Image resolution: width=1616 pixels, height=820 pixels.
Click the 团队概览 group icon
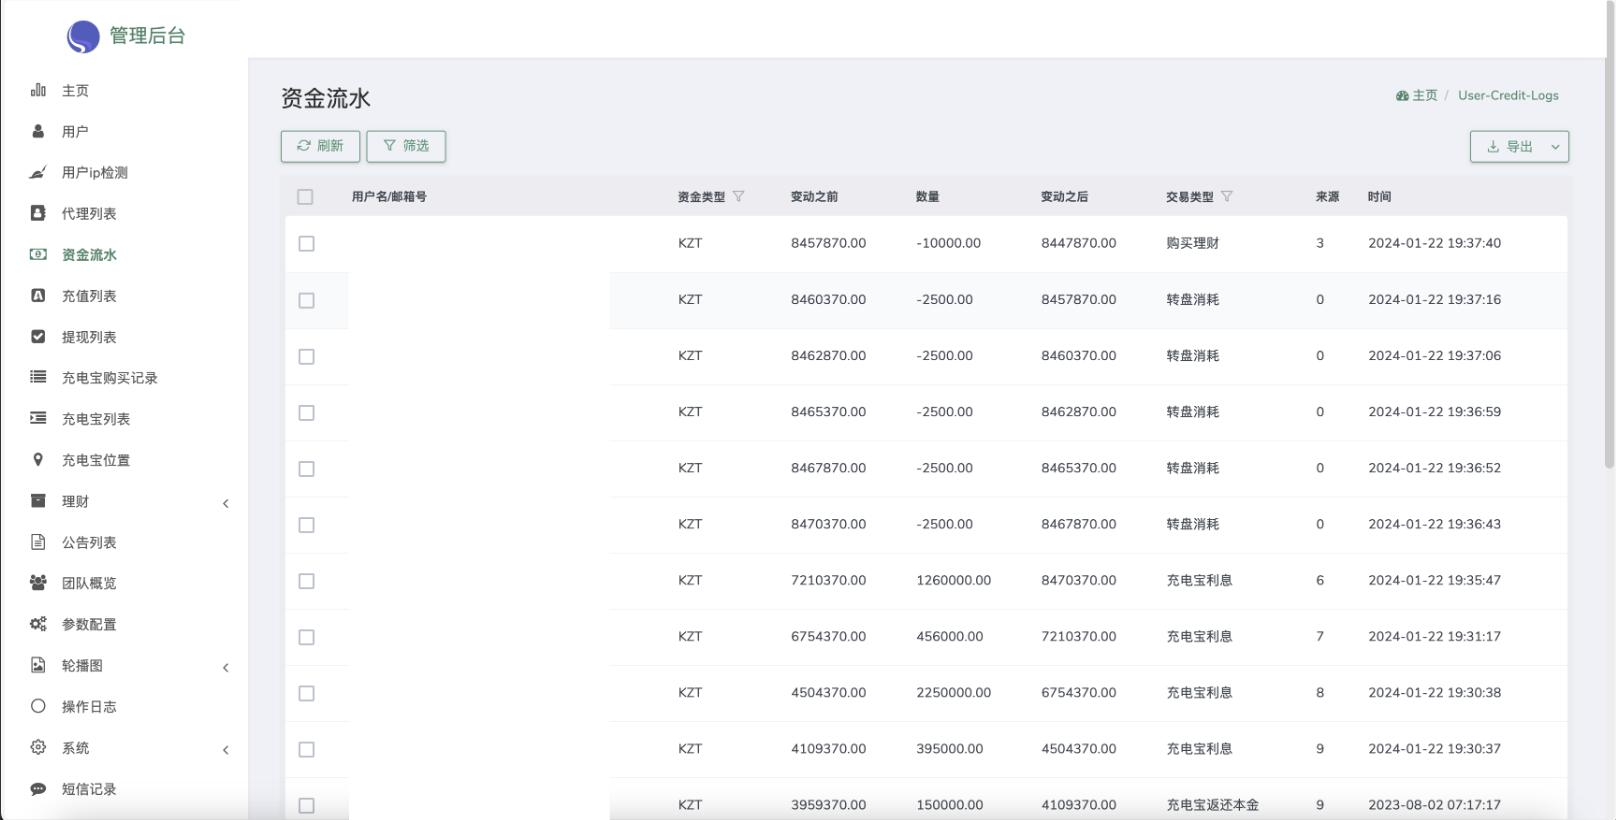tap(38, 583)
